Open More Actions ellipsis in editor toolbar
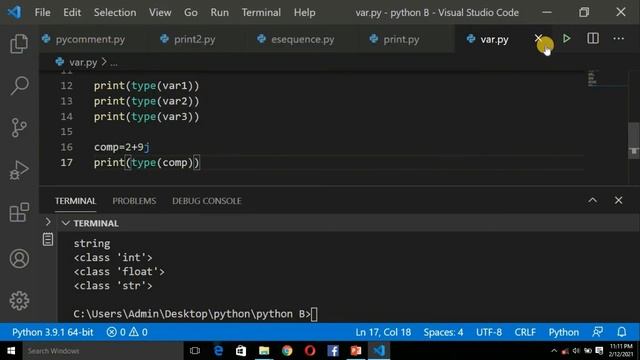 tap(618, 39)
